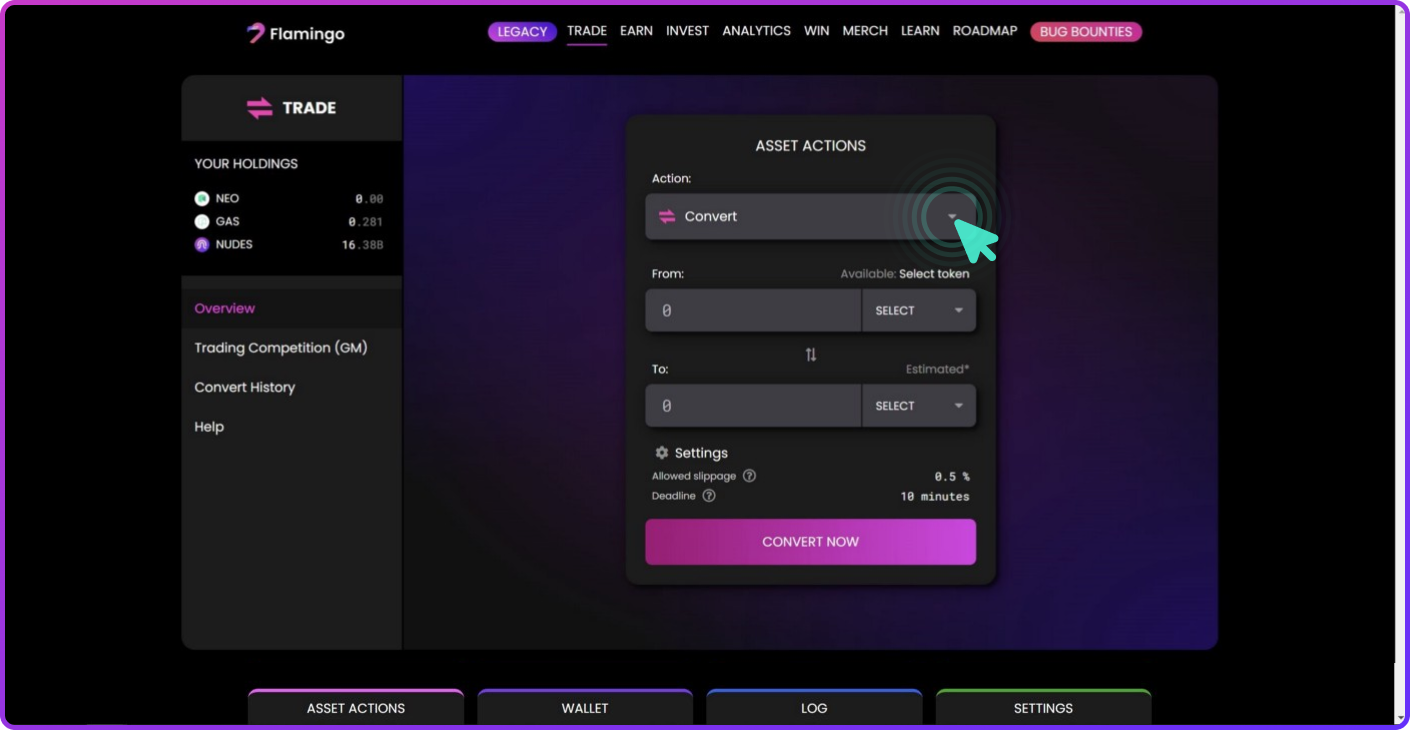
Task: Click the NEO balance 0.00
Action: [369, 199]
